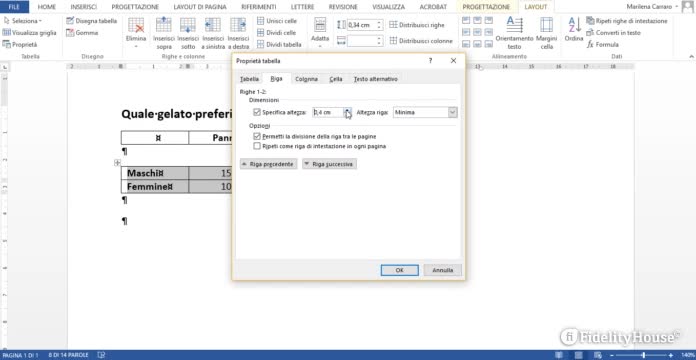Image resolution: width=696 pixels, height=360 pixels.
Task: Open the Elimina delete dropdown
Action: click(x=136, y=33)
